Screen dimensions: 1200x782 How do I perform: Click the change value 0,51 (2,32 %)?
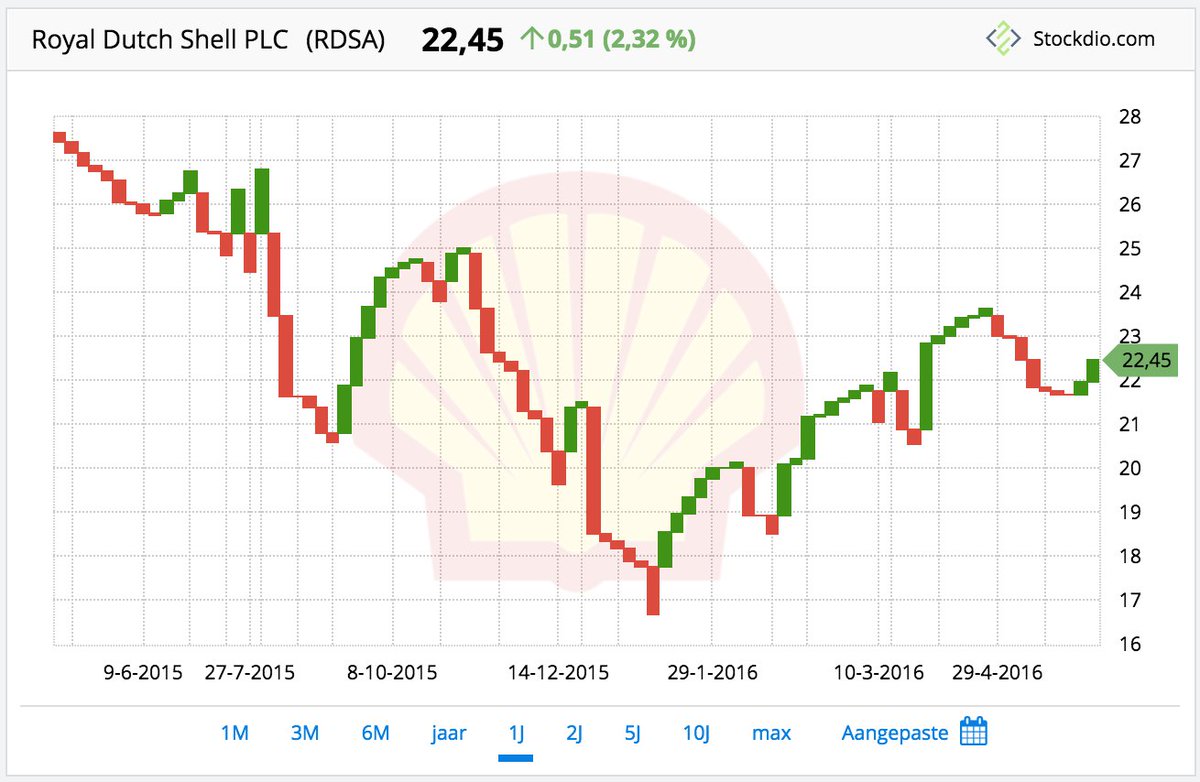(620, 40)
